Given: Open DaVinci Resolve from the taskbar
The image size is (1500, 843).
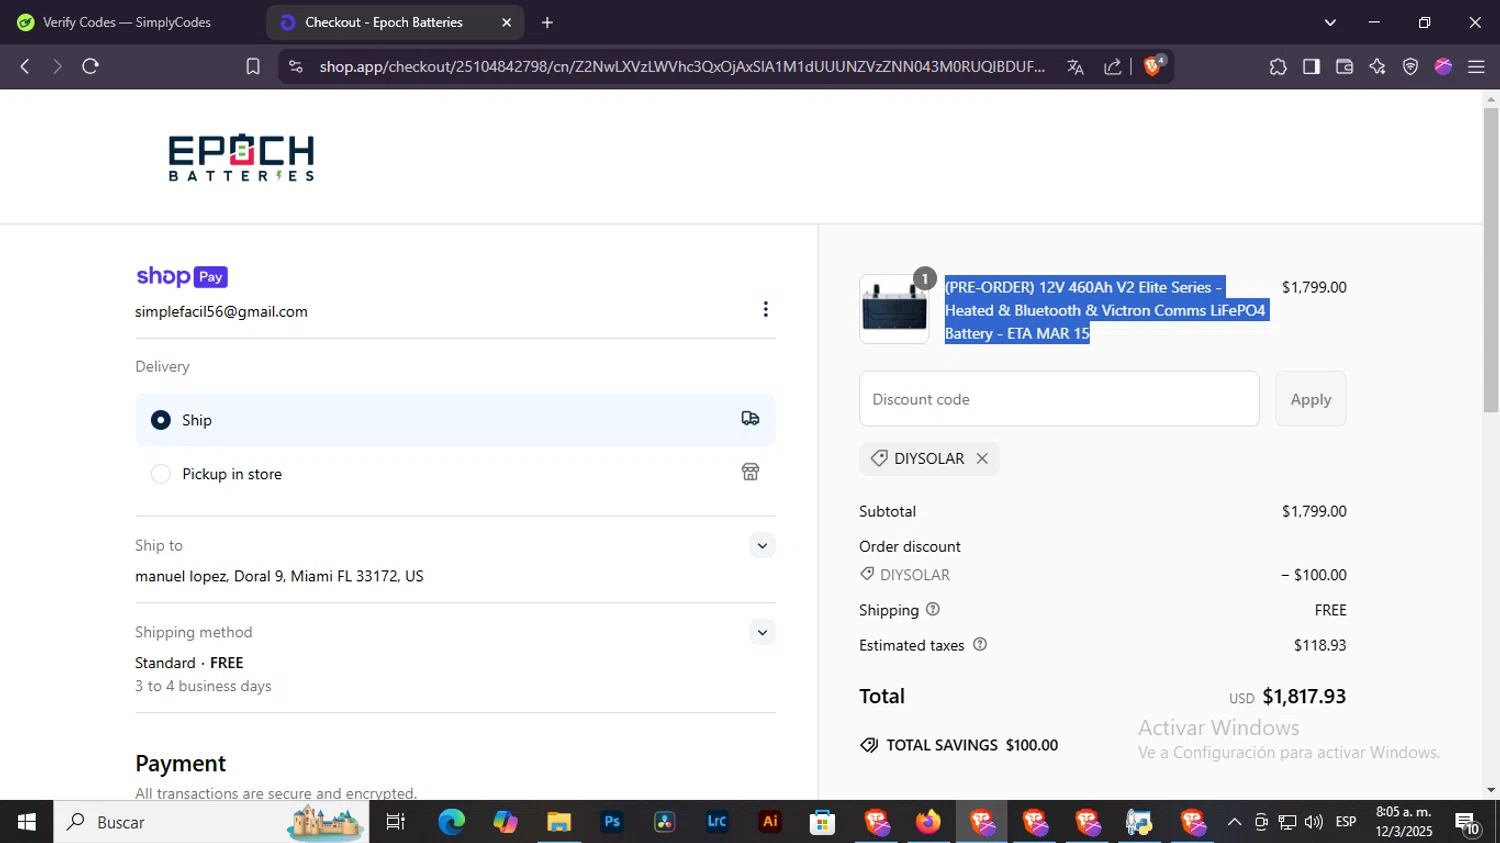Looking at the screenshot, I should [x=664, y=822].
